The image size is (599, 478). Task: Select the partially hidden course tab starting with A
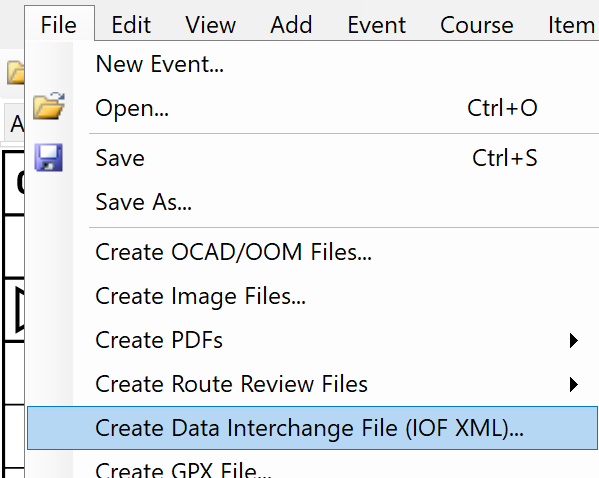pyautogui.click(x=15, y=123)
